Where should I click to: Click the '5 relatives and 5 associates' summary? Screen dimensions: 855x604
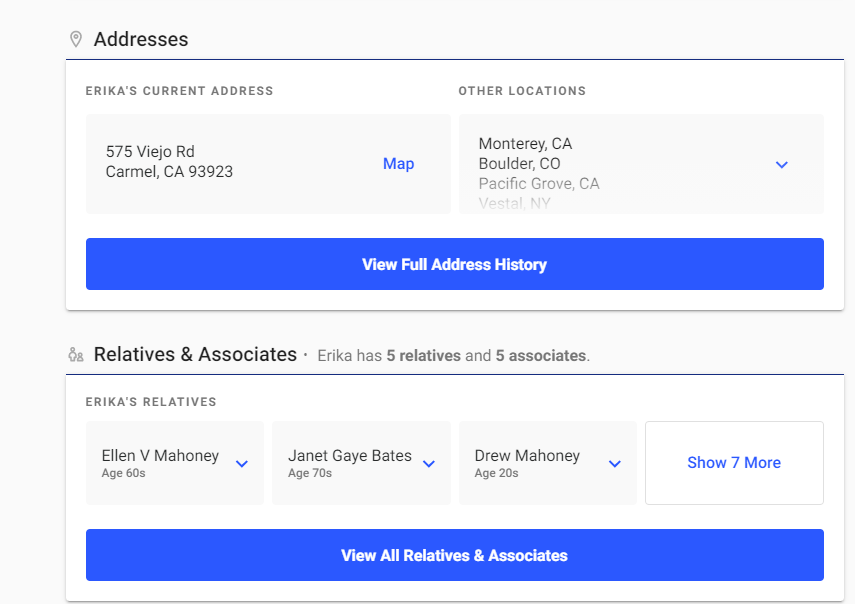[x=454, y=356]
